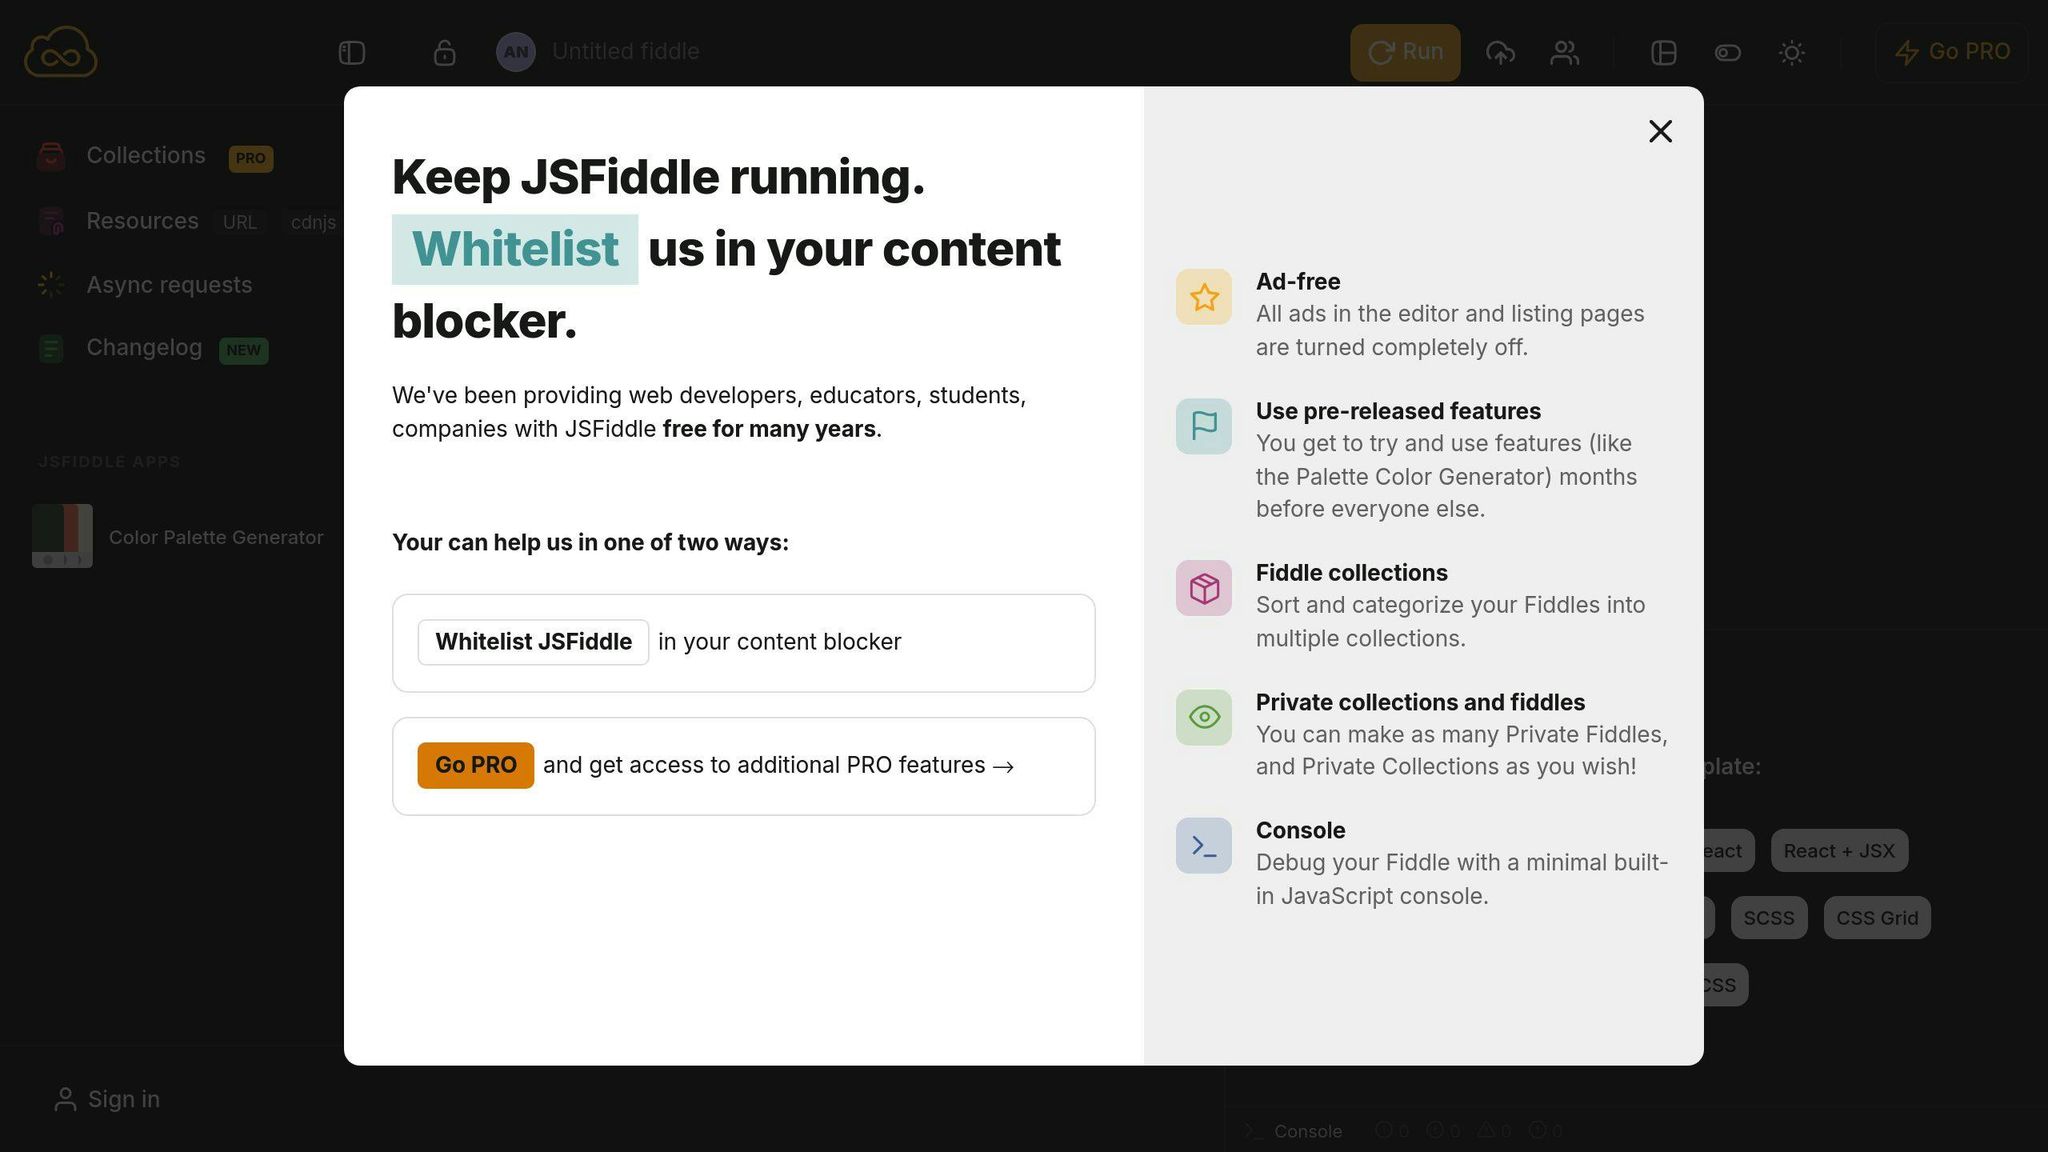Viewport: 2048px width, 1152px height.
Task: Open Changelog in sidebar
Action: click(144, 348)
